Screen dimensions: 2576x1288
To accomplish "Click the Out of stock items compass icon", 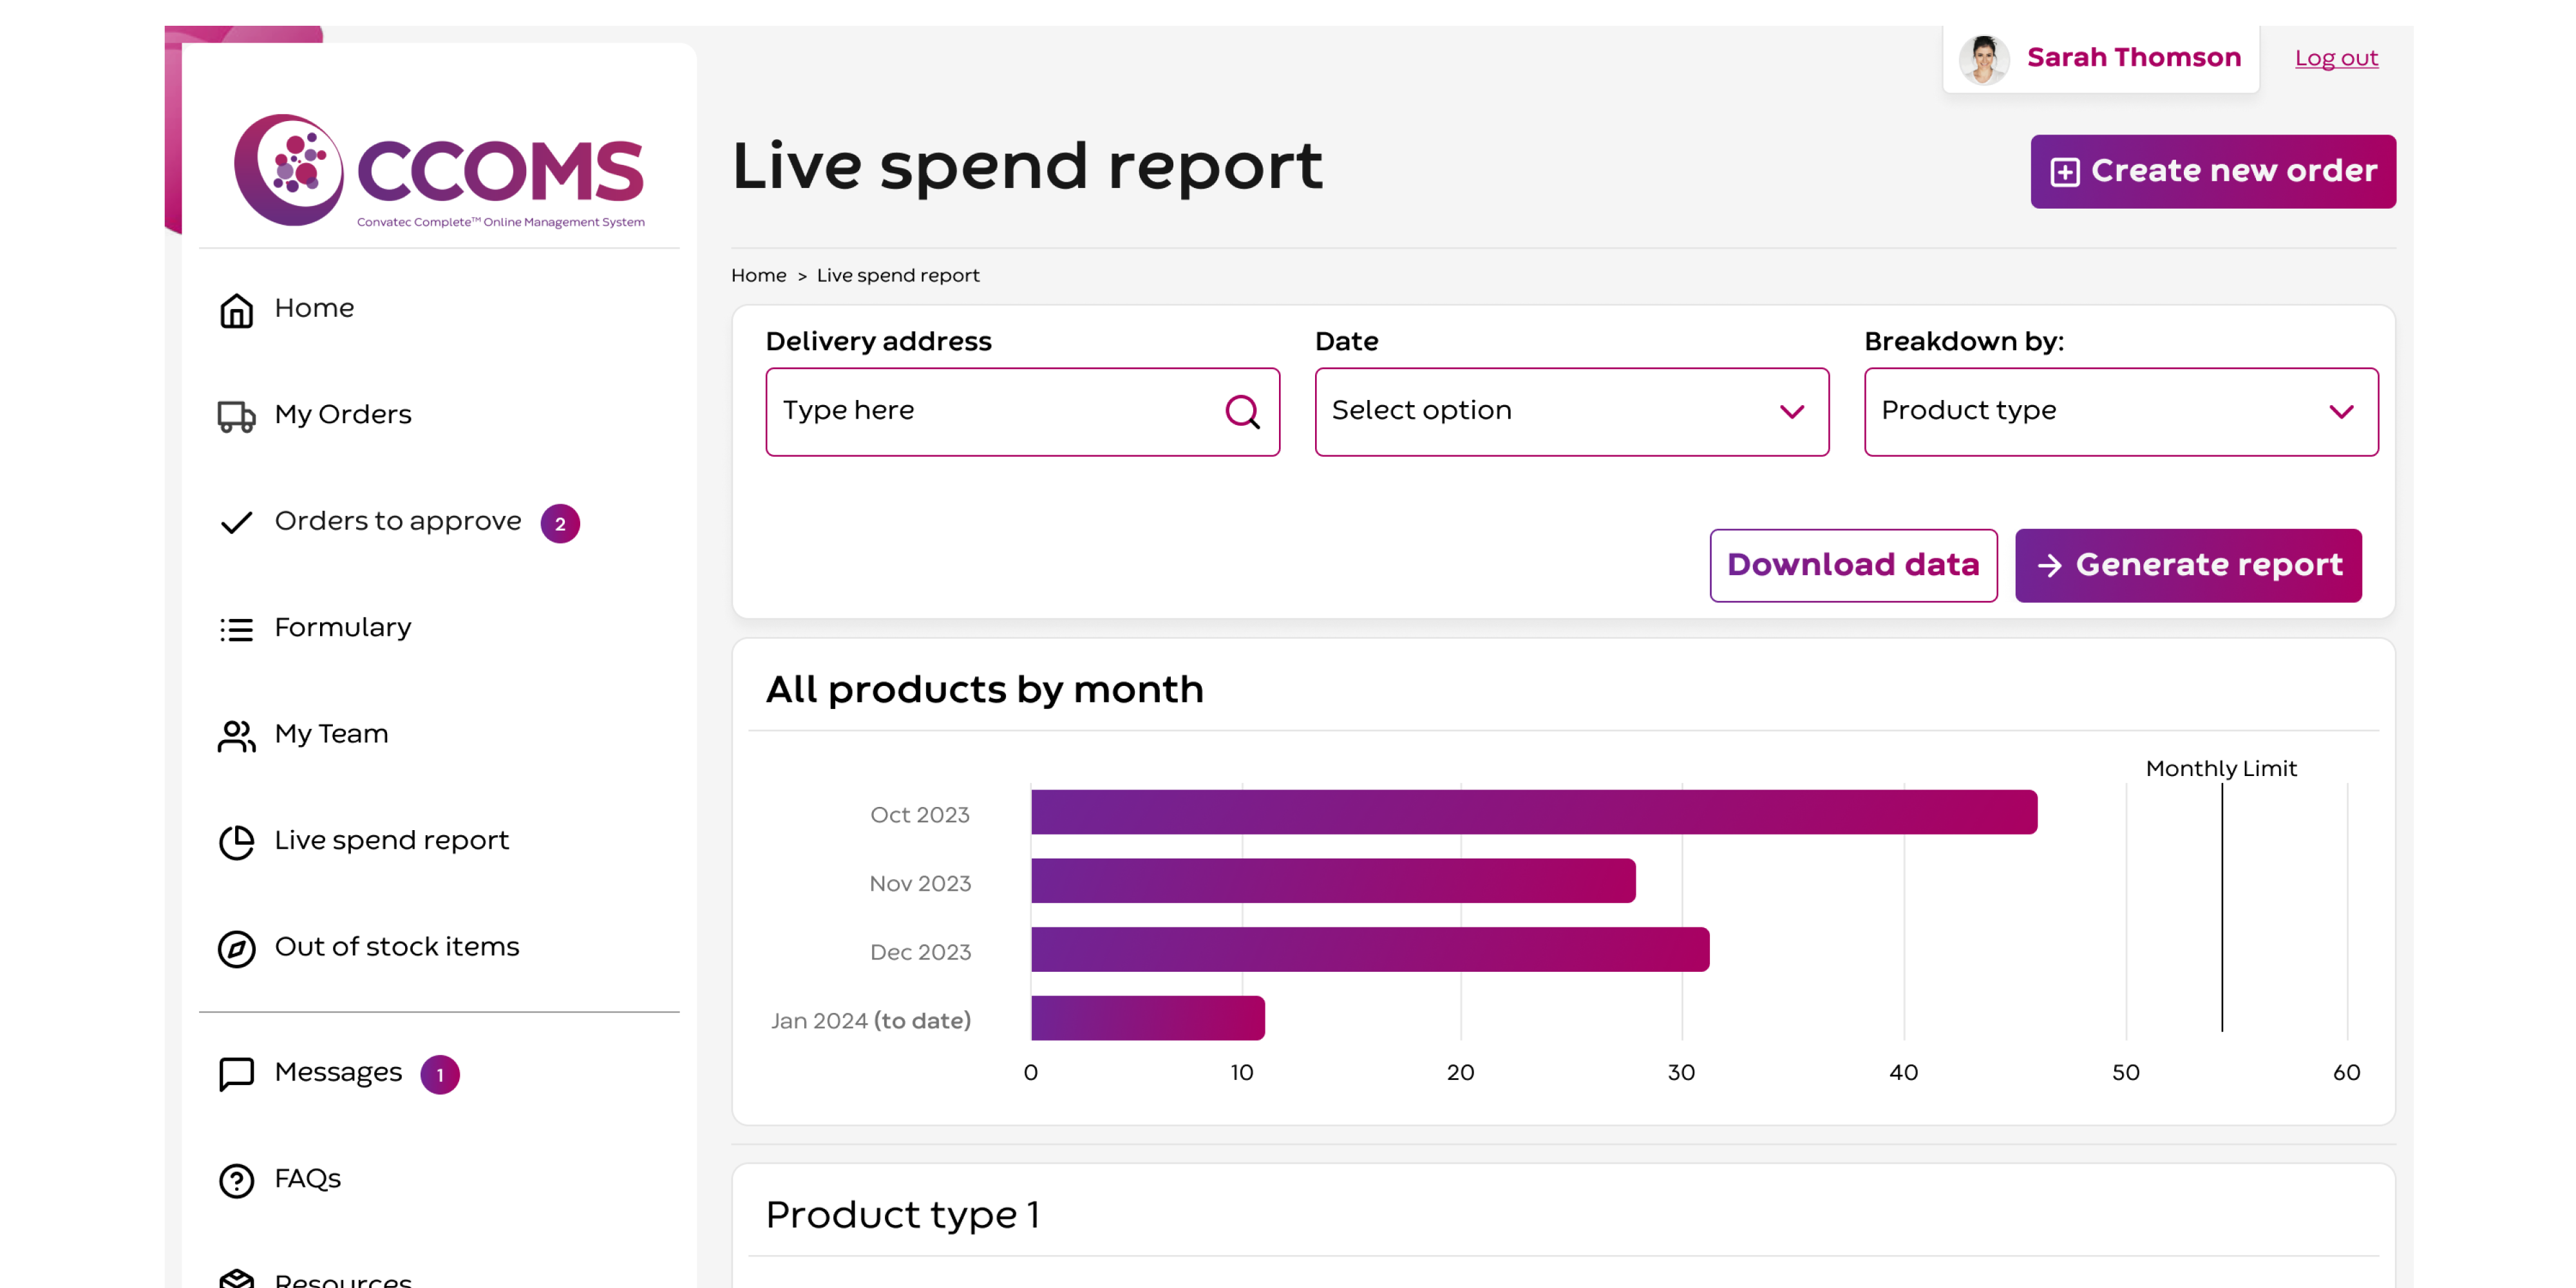I will pos(236,949).
